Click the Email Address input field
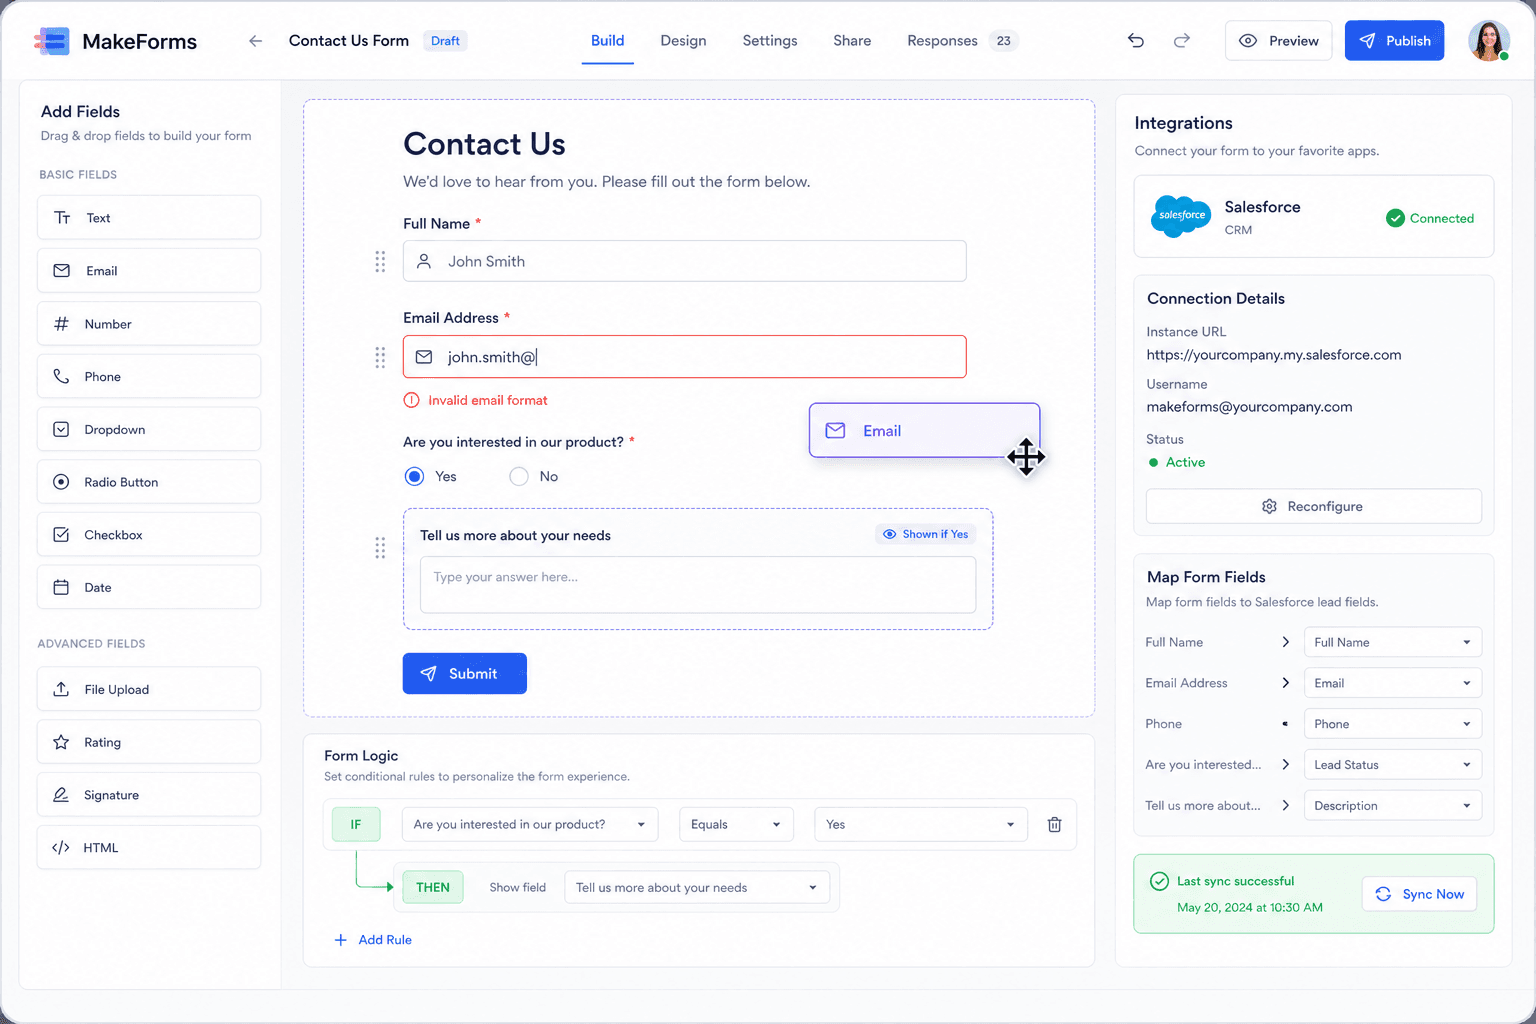Viewport: 1536px width, 1024px height. (x=684, y=357)
